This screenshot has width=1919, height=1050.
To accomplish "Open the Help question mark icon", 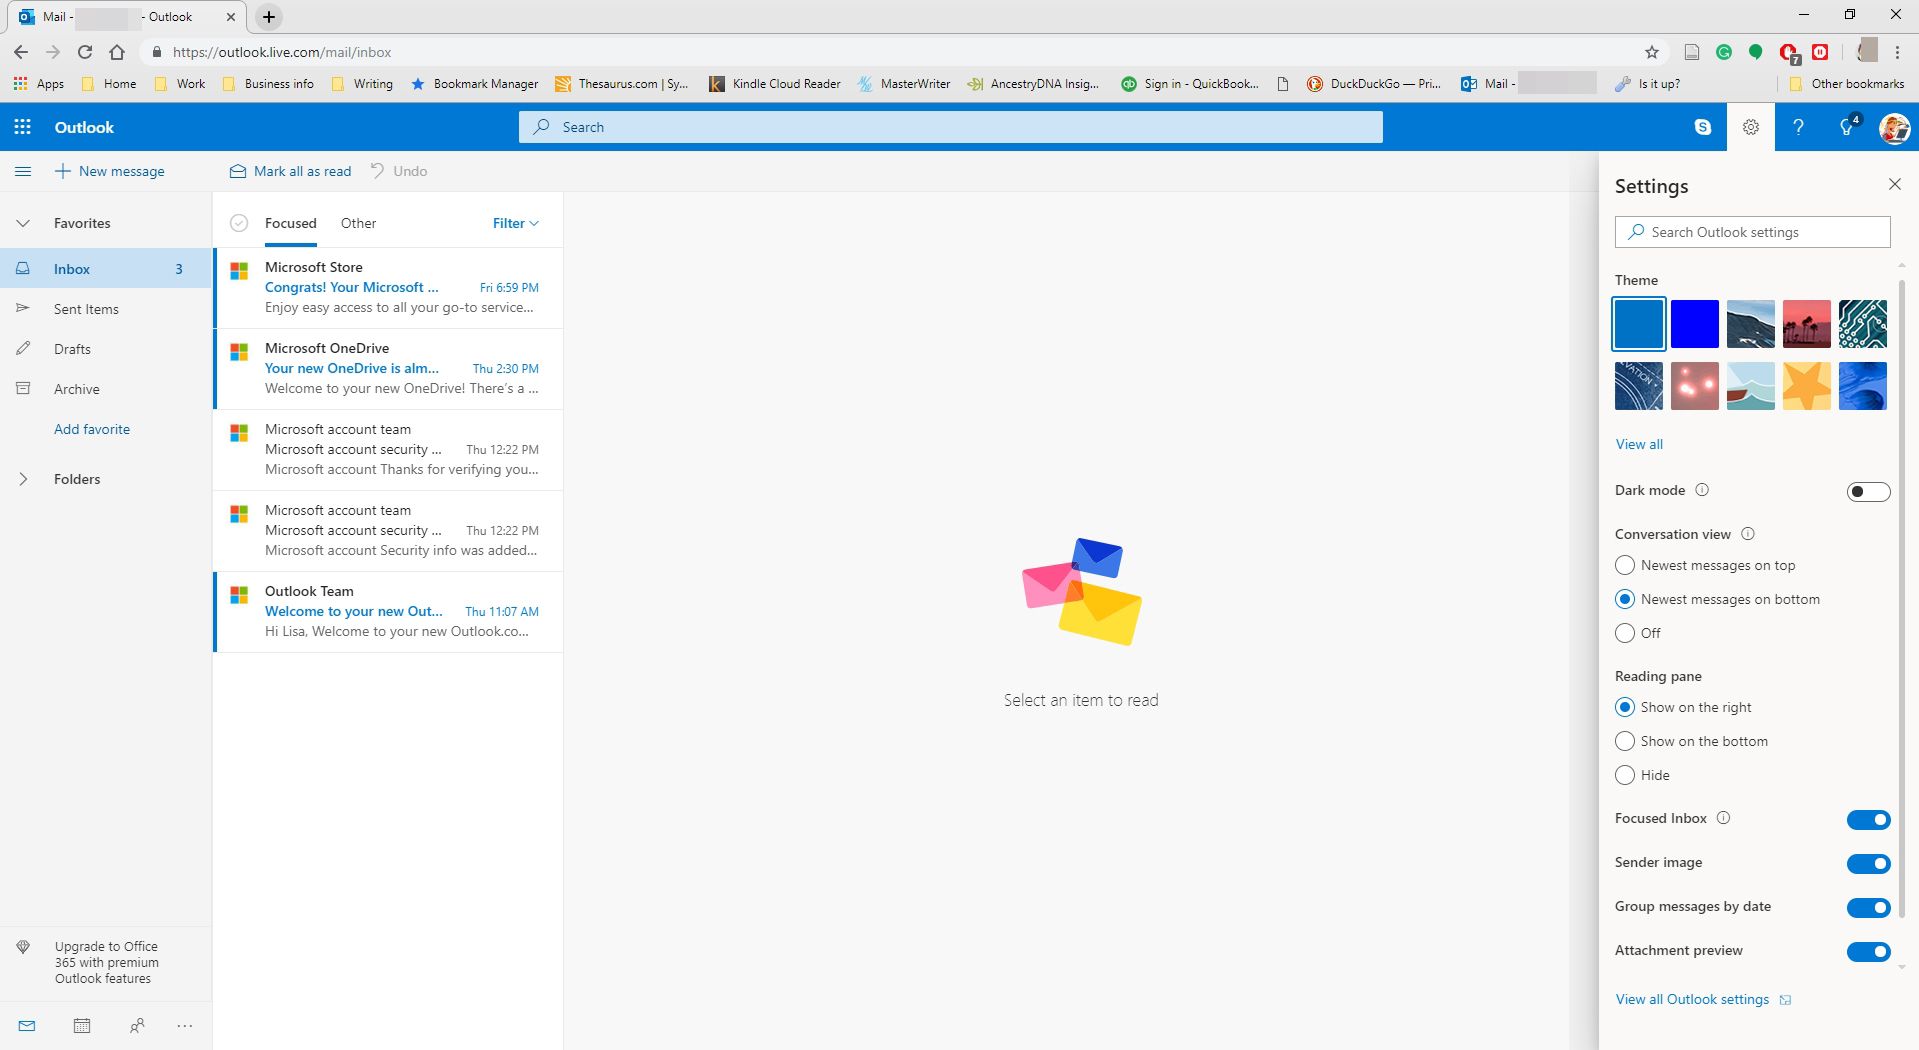I will point(1798,127).
